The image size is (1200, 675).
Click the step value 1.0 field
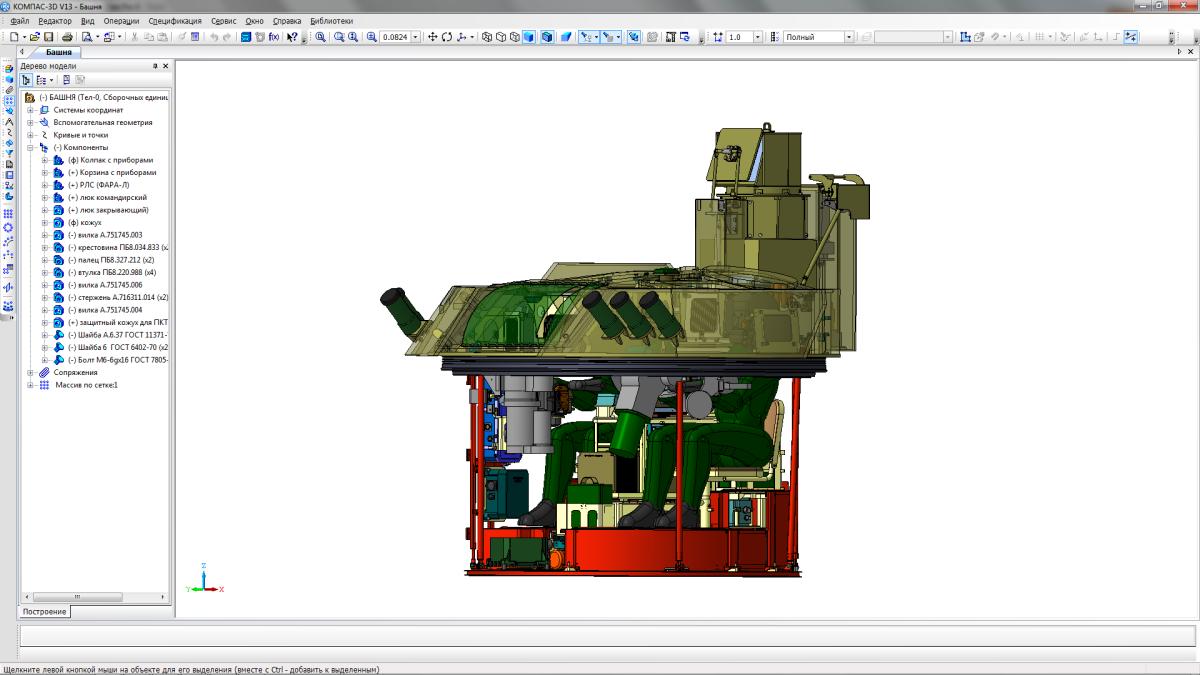(738, 37)
